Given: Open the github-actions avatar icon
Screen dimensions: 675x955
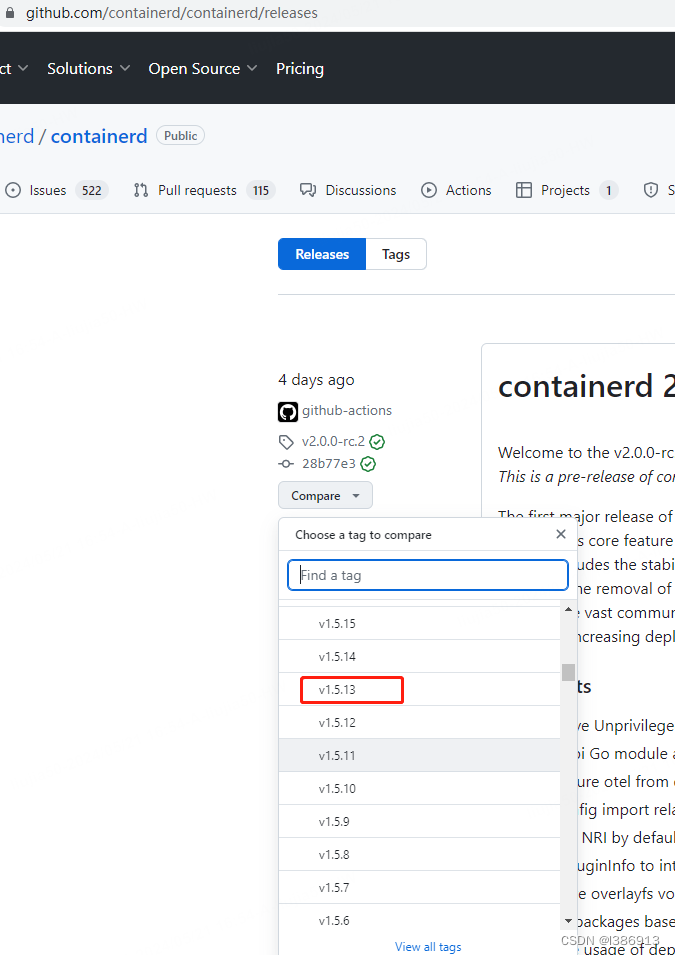Looking at the screenshot, I should [x=287, y=411].
